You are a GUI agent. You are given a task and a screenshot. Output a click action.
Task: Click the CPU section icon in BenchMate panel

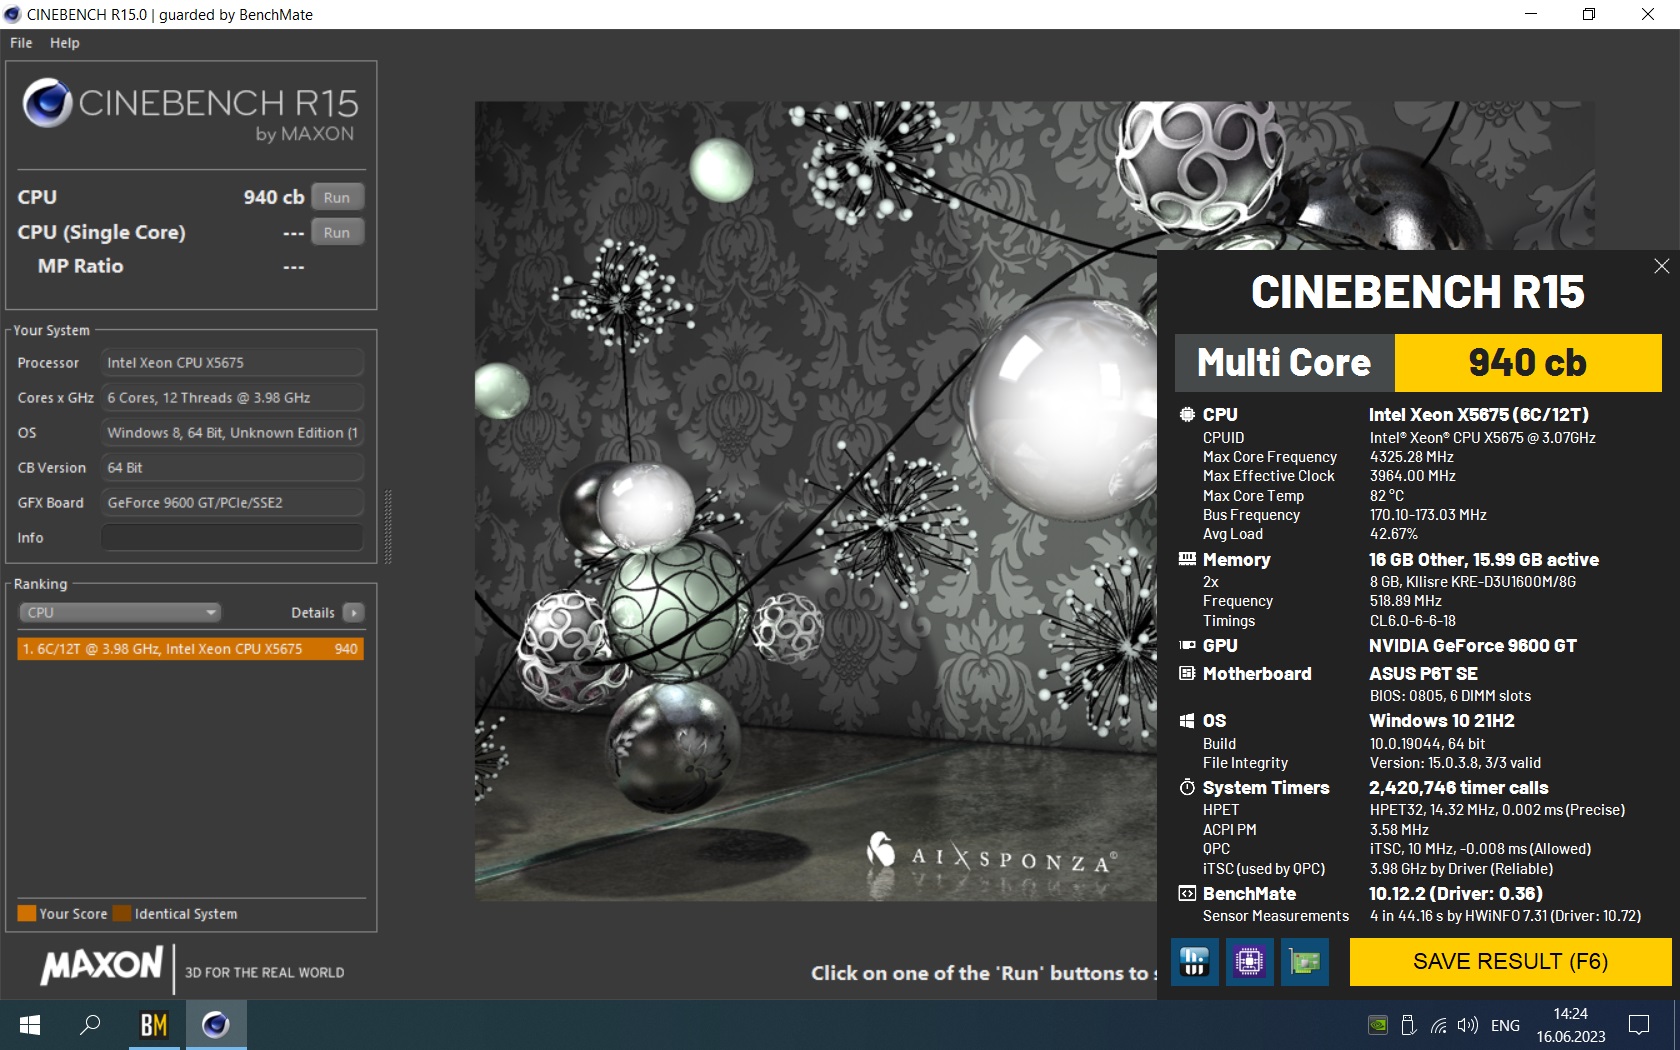tap(1187, 414)
